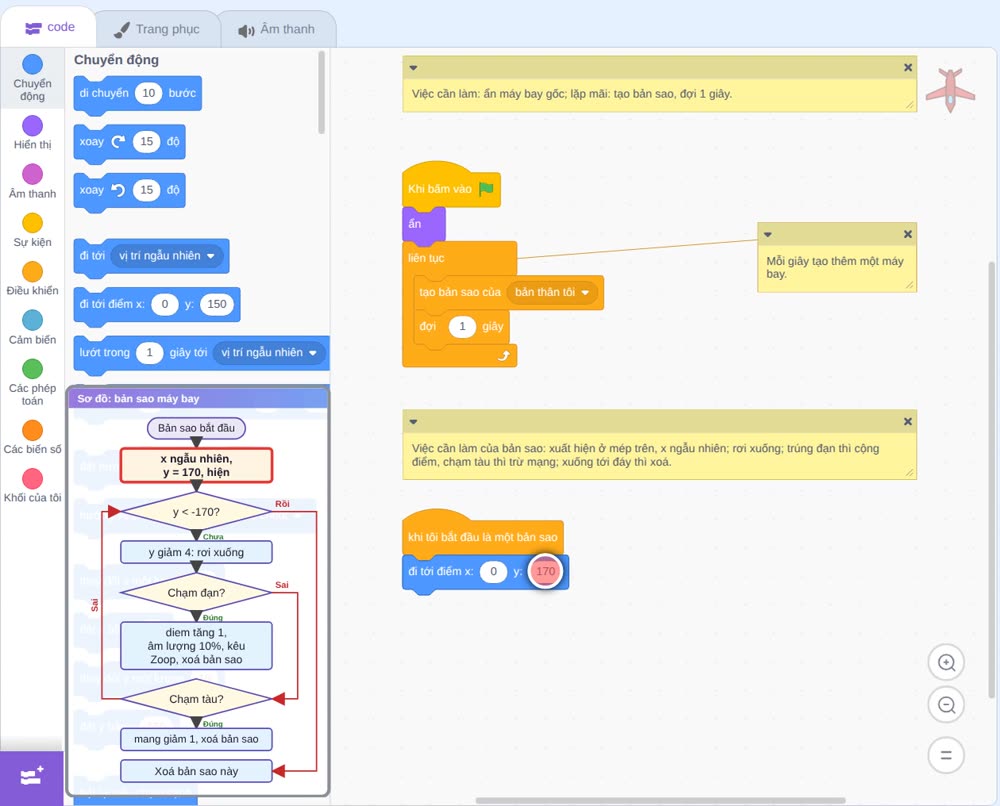This screenshot has height=806, width=1000.
Task: Close the 'Mỗi giây tạo thêm' comment
Action: pos(908,235)
